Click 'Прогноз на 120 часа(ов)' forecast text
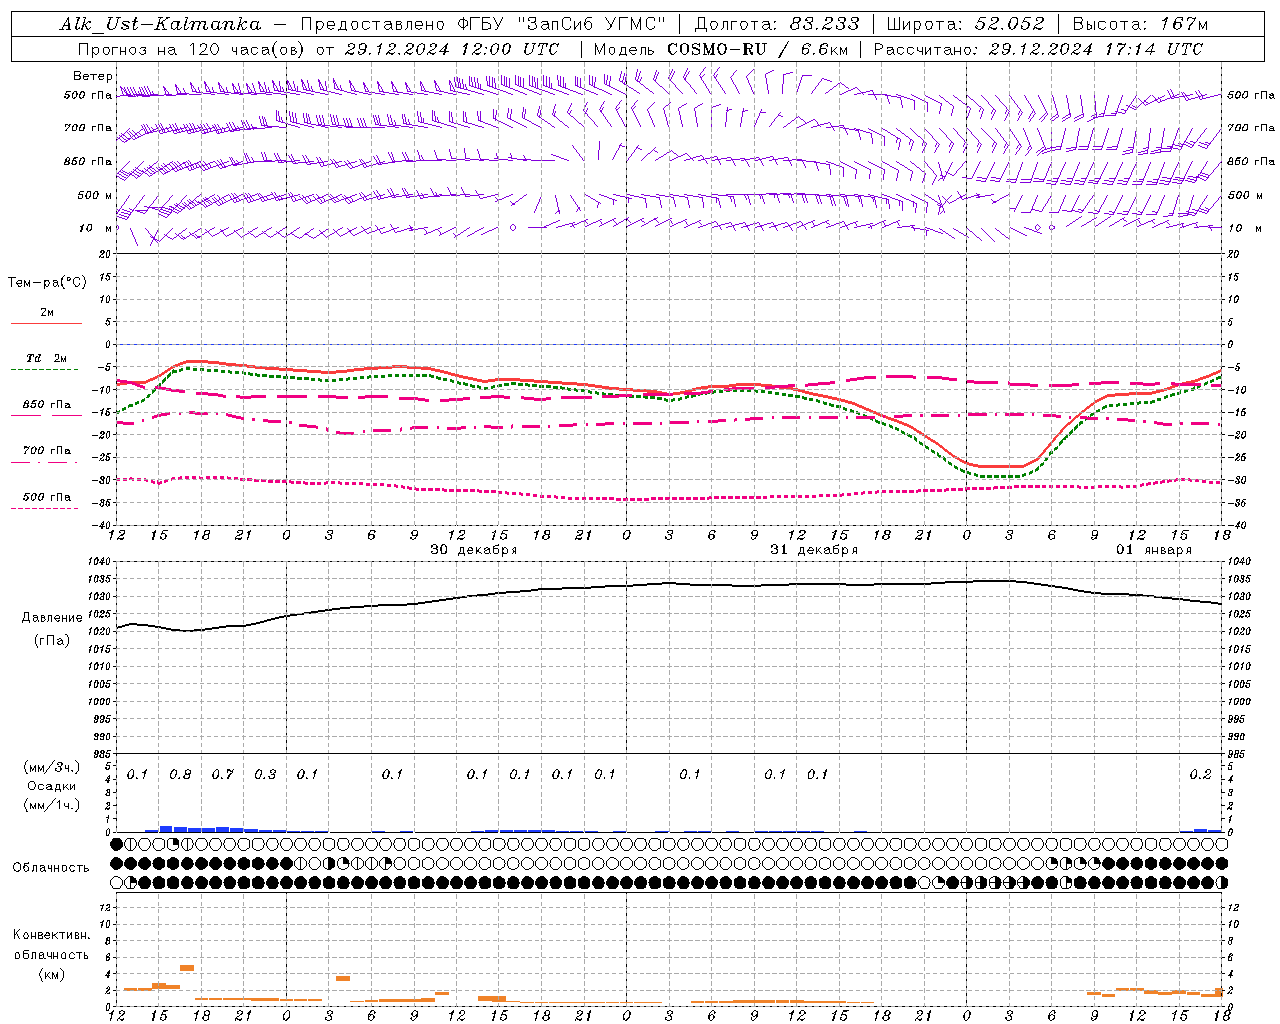1280x1024 pixels. (x=192, y=49)
